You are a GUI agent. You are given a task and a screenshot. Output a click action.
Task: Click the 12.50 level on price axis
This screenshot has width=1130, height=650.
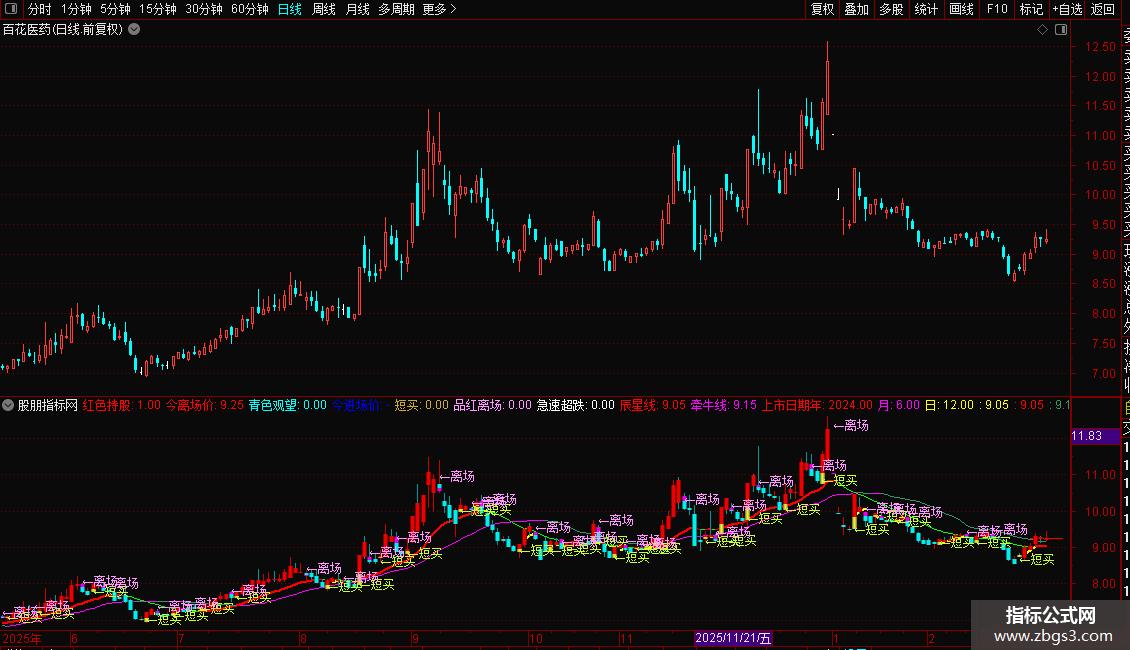coord(1100,47)
